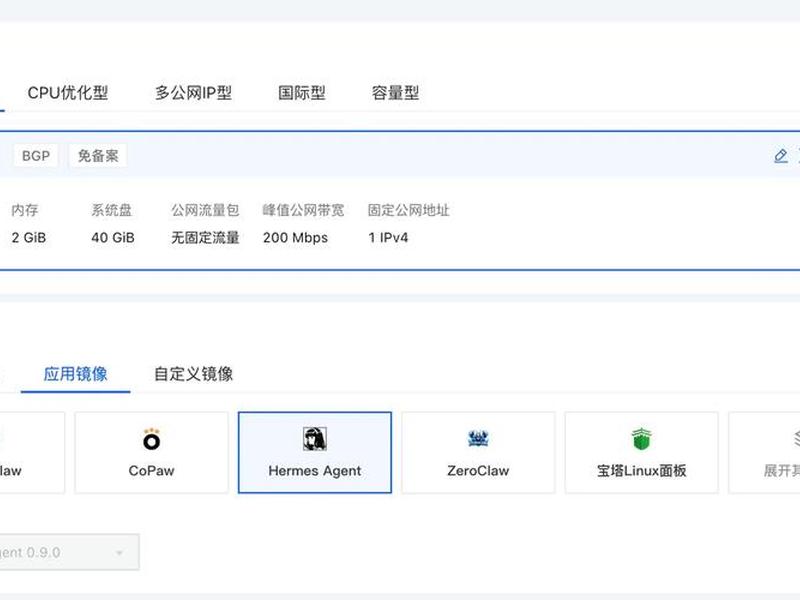Click the 系统盘 label
The height and width of the screenshot is (600, 800).
(112, 210)
